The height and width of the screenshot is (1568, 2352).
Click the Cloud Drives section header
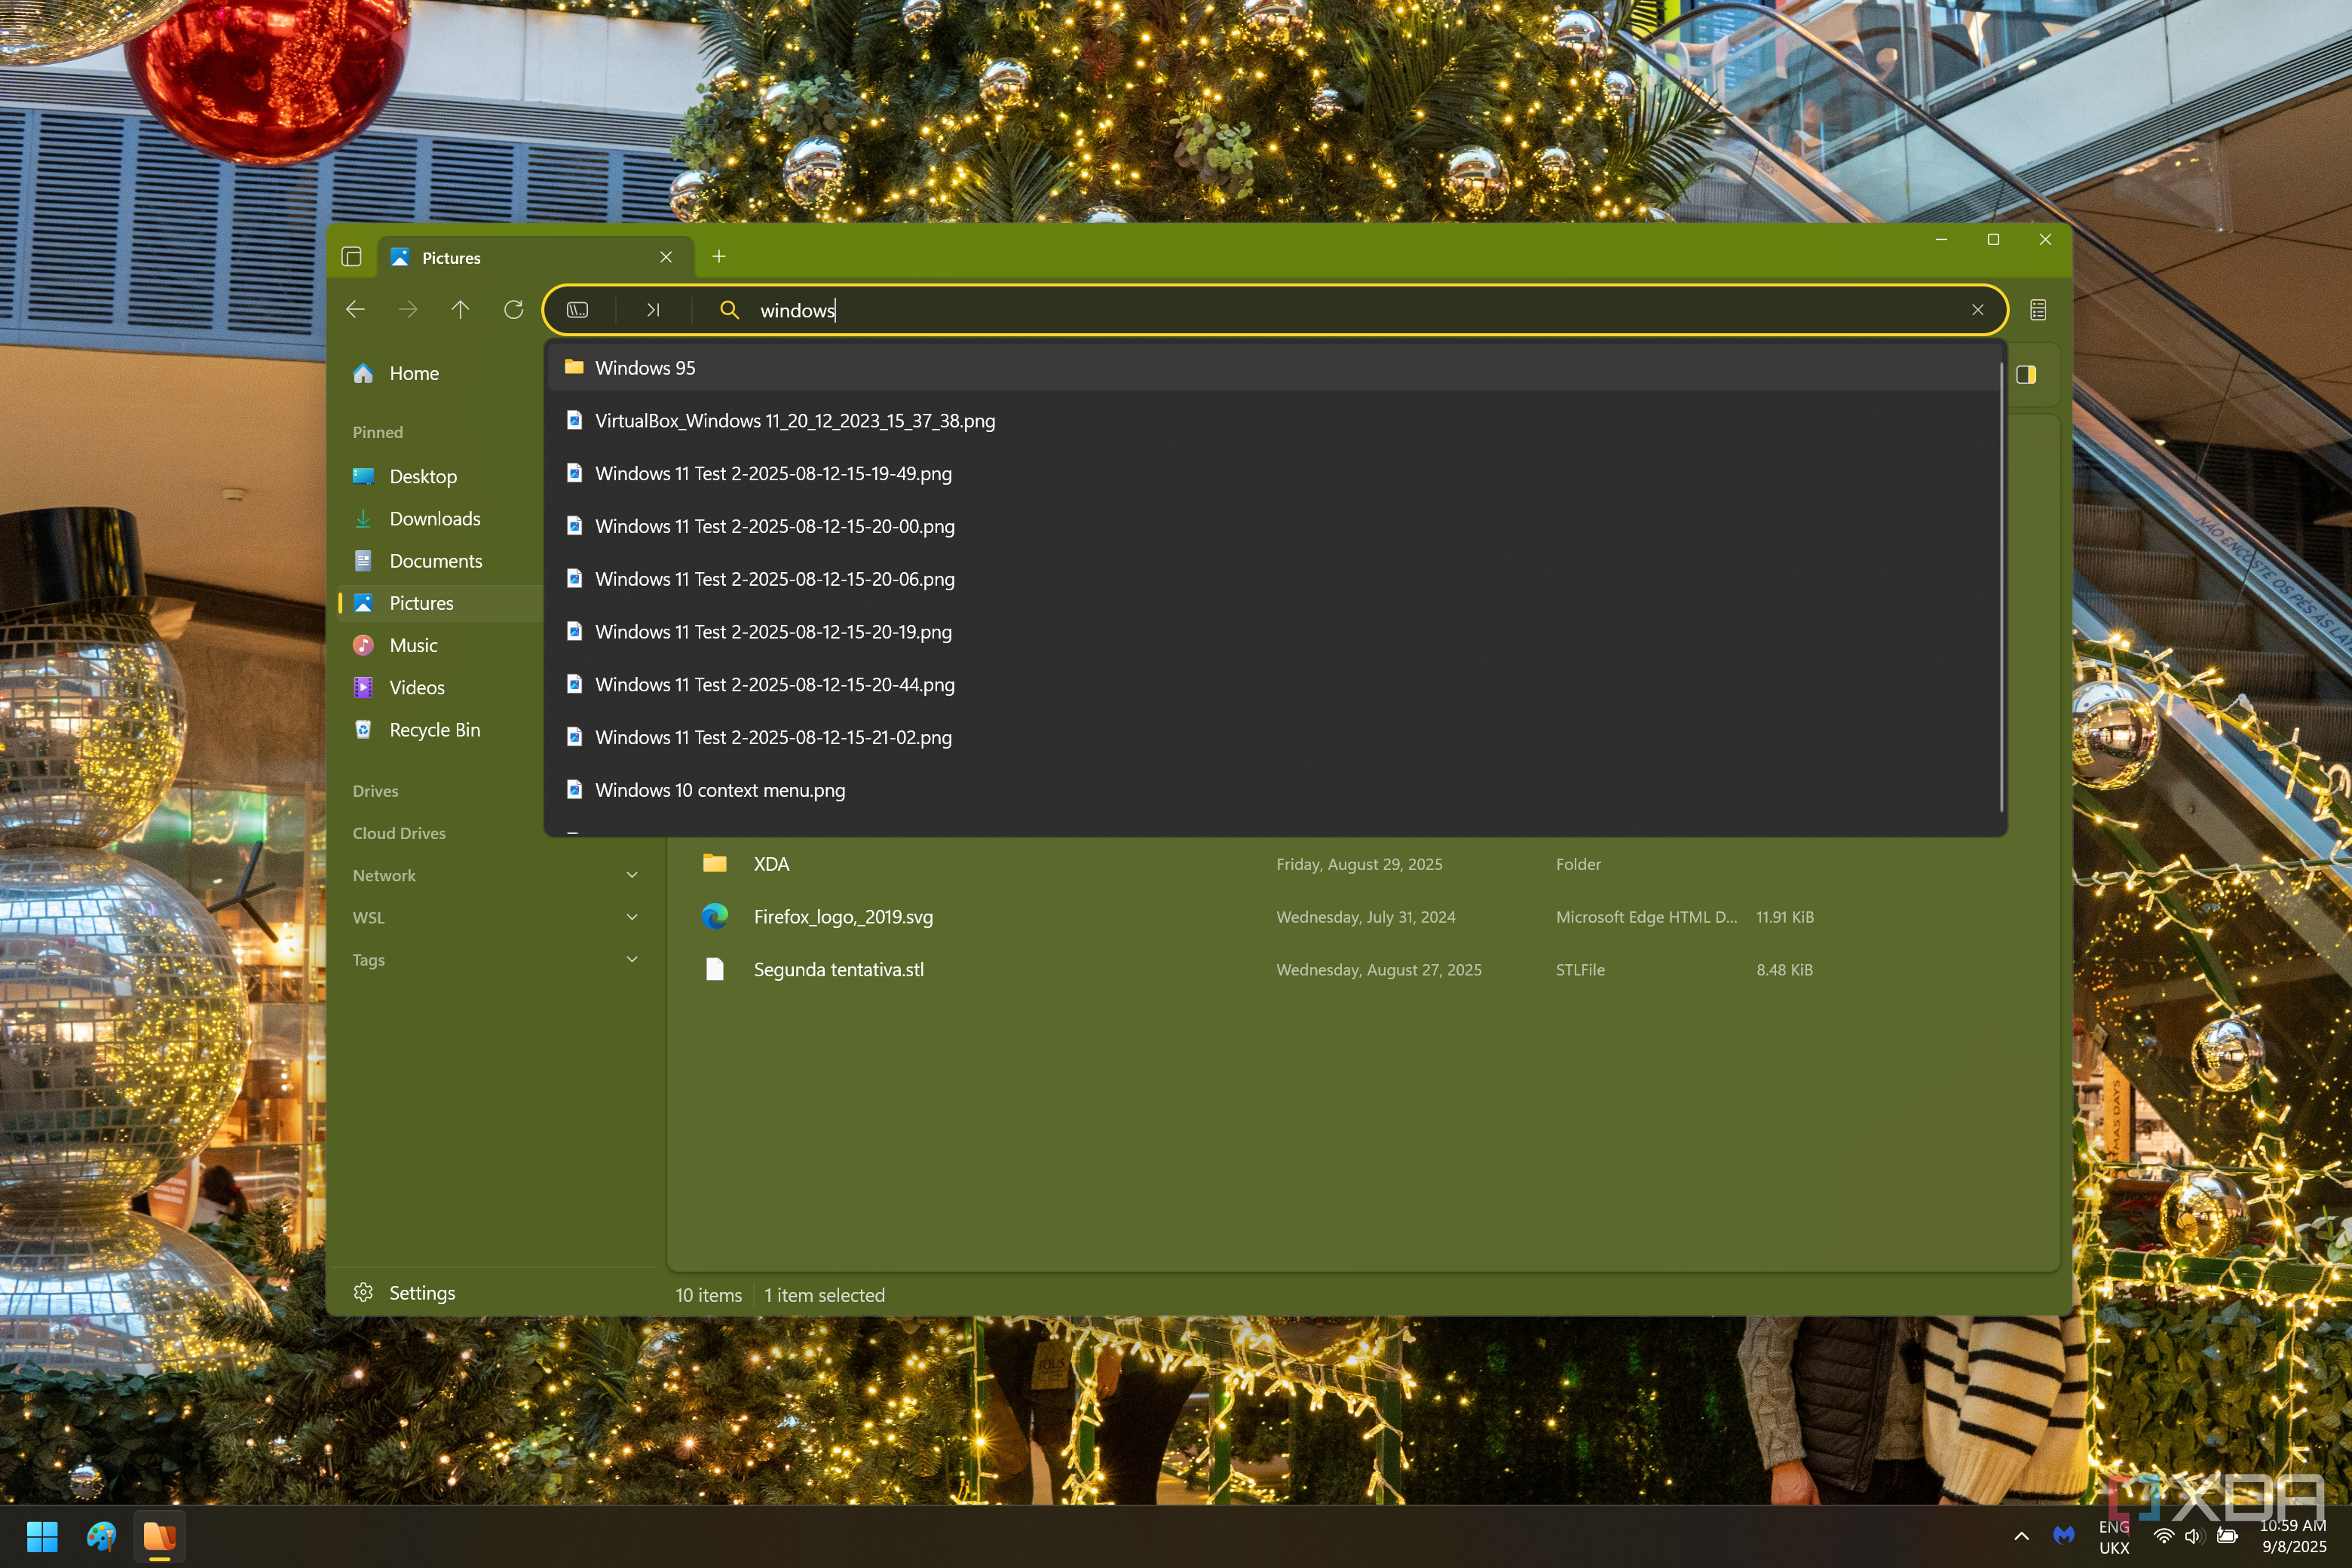[399, 833]
